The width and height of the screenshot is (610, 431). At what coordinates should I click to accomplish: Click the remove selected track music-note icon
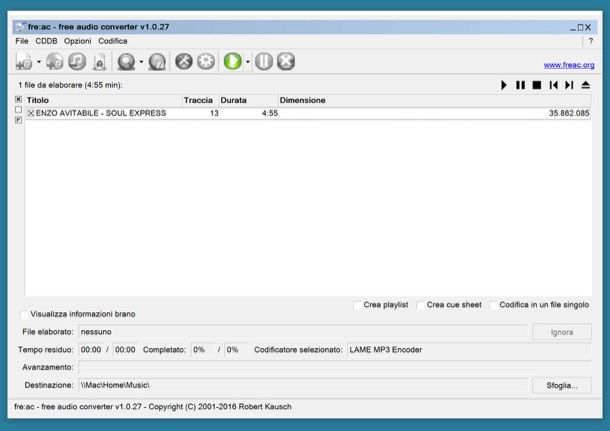click(x=77, y=61)
